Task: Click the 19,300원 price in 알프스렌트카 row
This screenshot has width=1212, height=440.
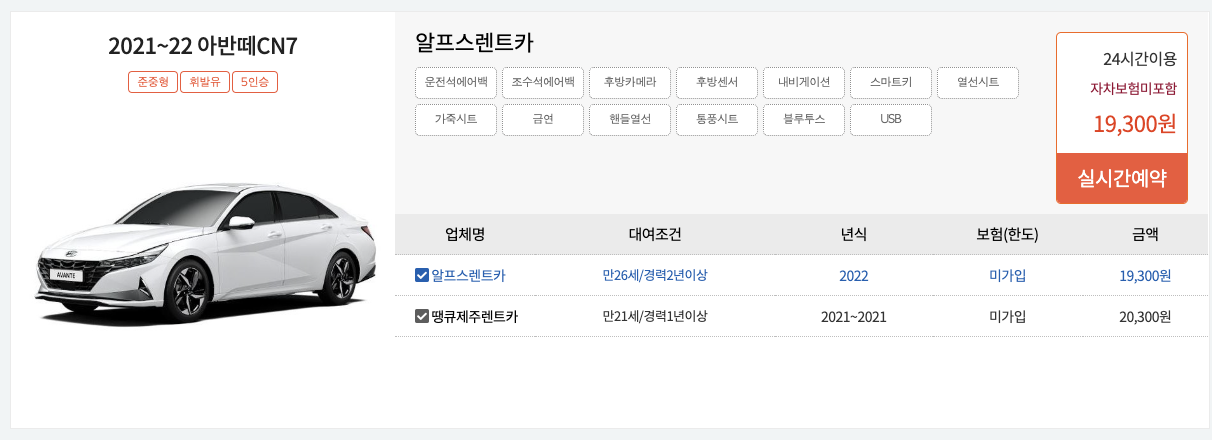Action: [1145, 275]
